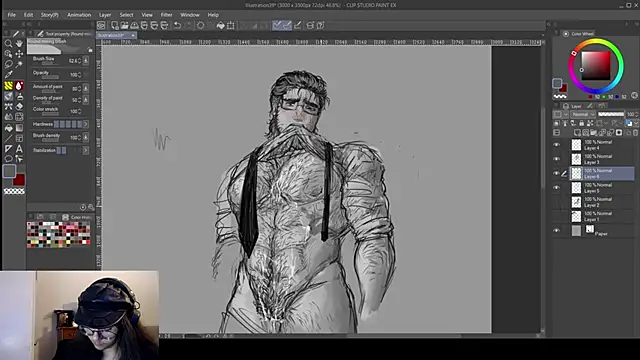Open the Normal blending mode dropdown
Viewport: 640px width, 360px height.
pos(583,114)
